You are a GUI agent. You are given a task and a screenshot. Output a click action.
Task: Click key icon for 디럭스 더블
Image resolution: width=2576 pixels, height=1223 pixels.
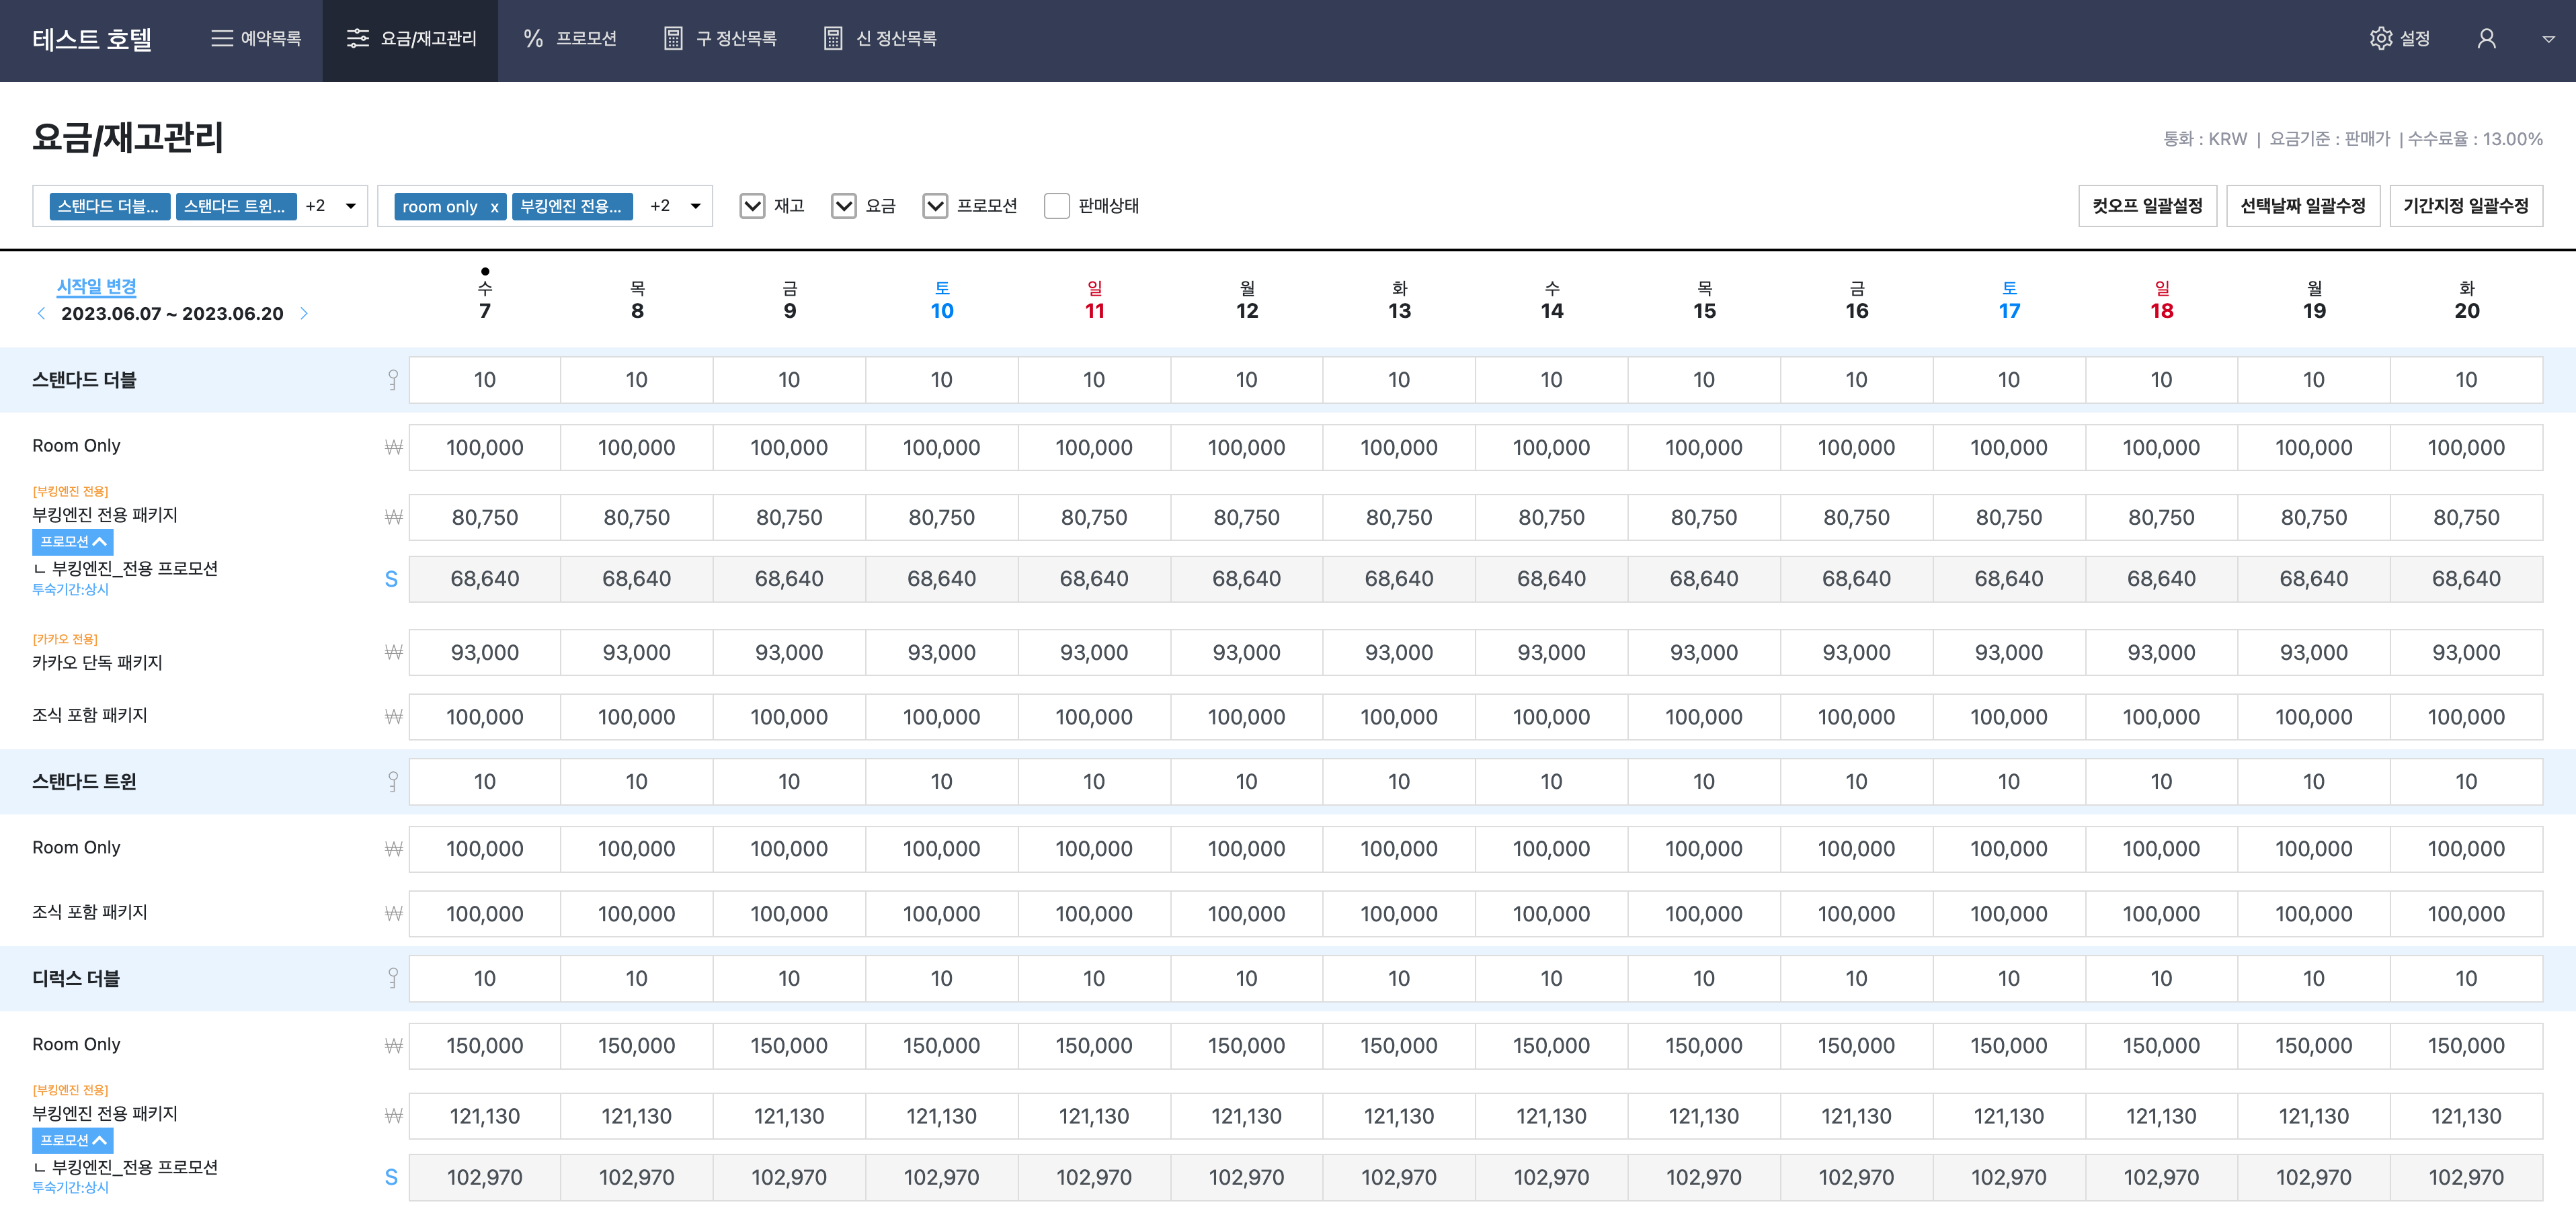[x=393, y=979]
